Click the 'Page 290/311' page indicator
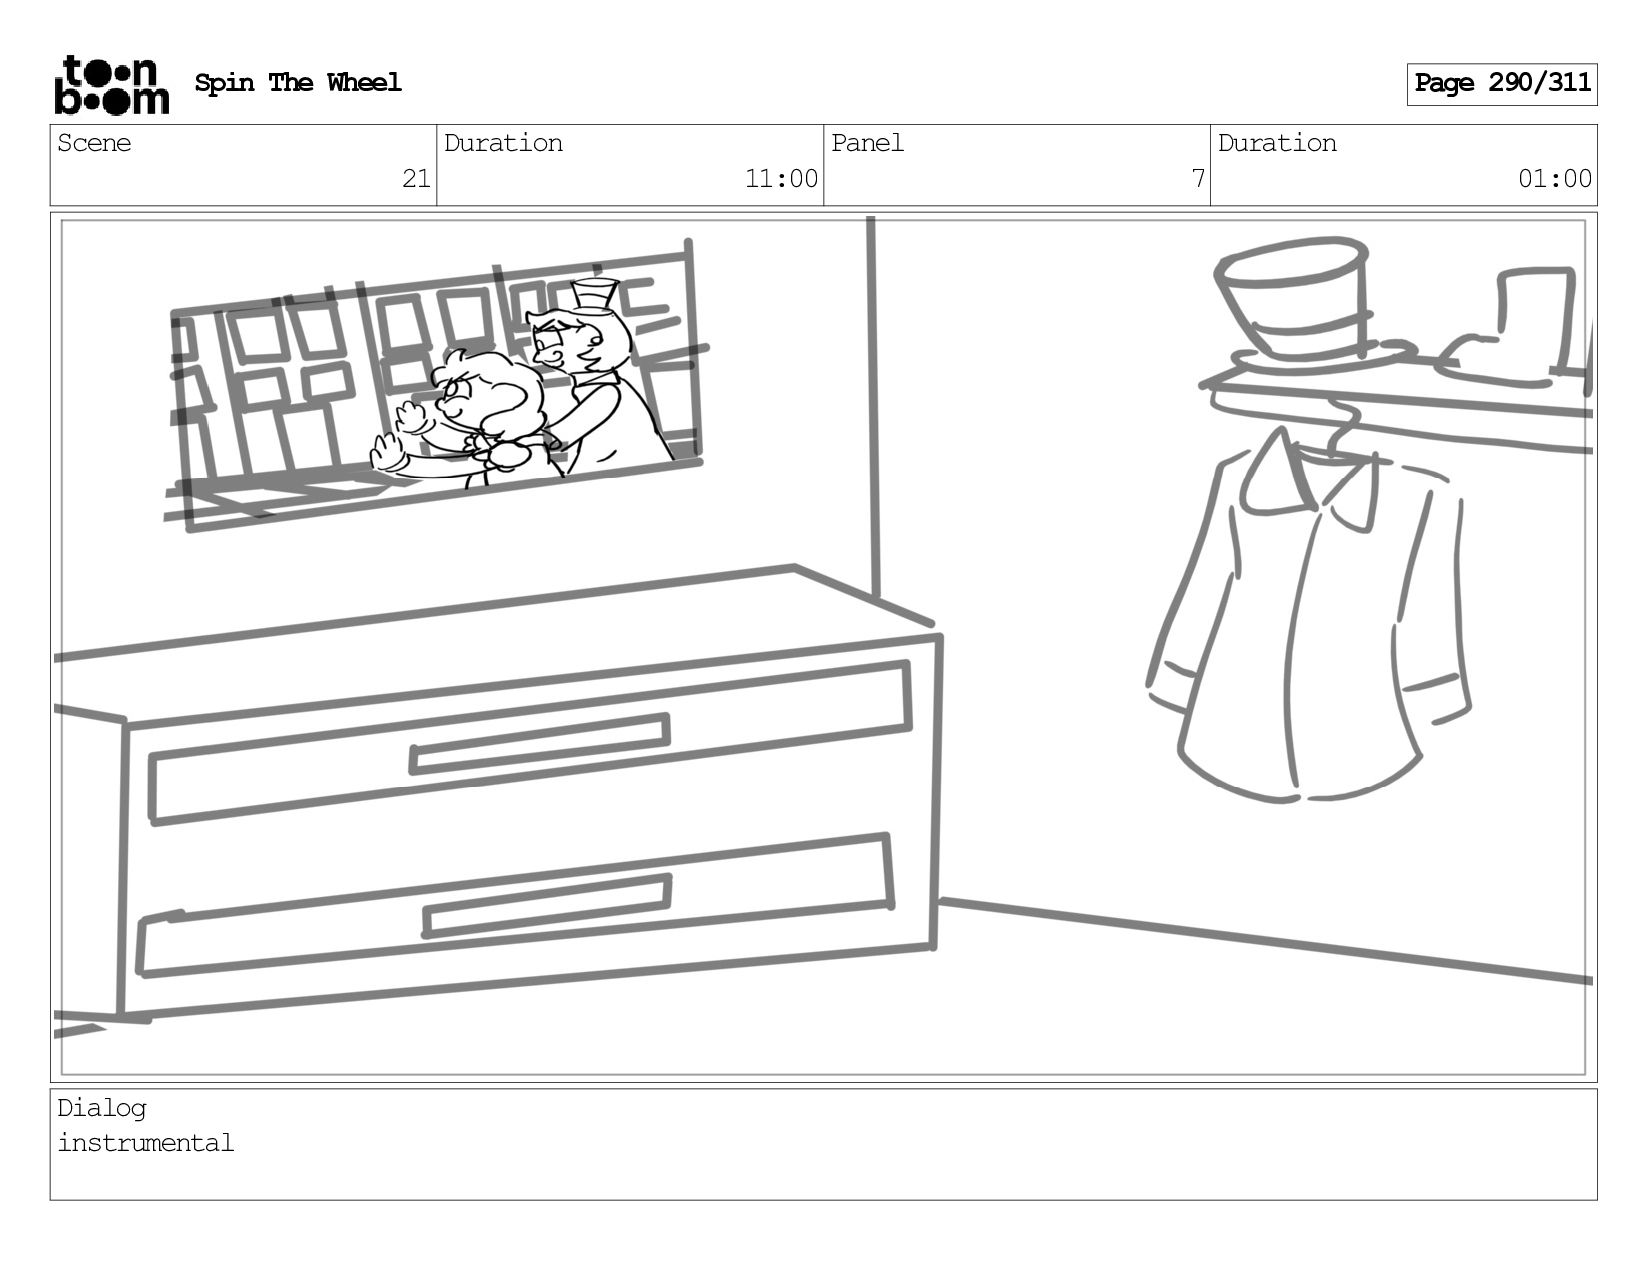Viewport: 1650px width, 1275px height. (x=1502, y=84)
